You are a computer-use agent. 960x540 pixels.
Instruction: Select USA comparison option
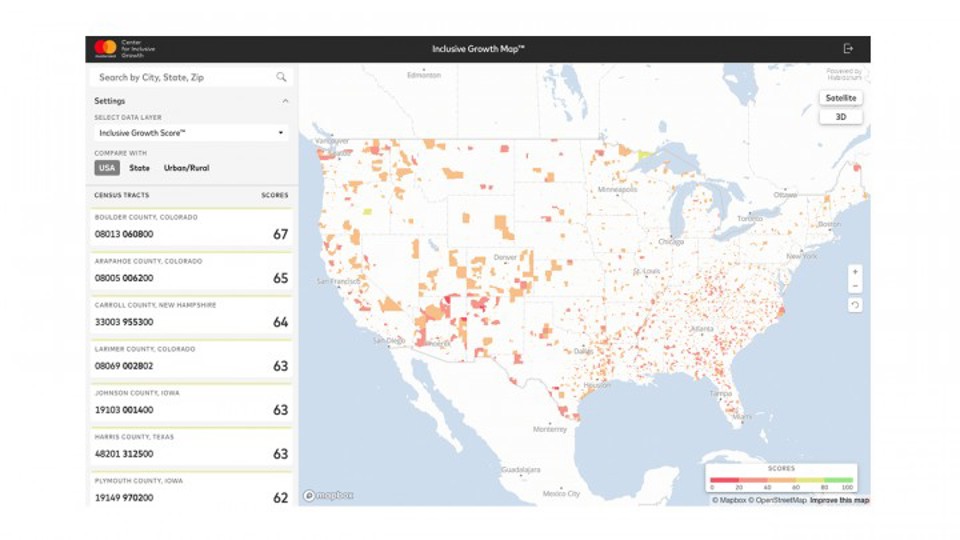pos(106,168)
